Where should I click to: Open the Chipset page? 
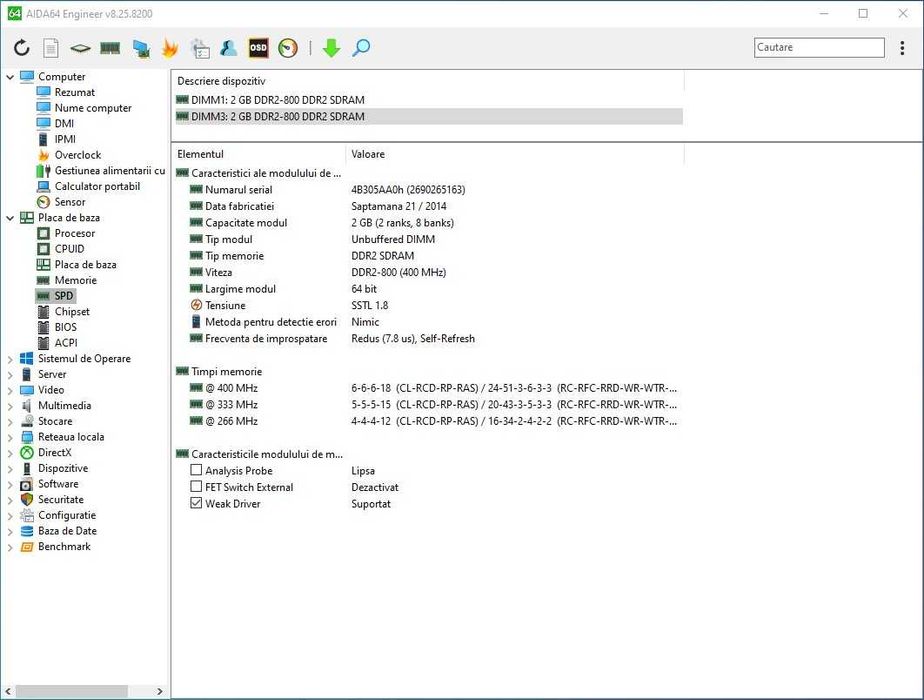click(72, 312)
